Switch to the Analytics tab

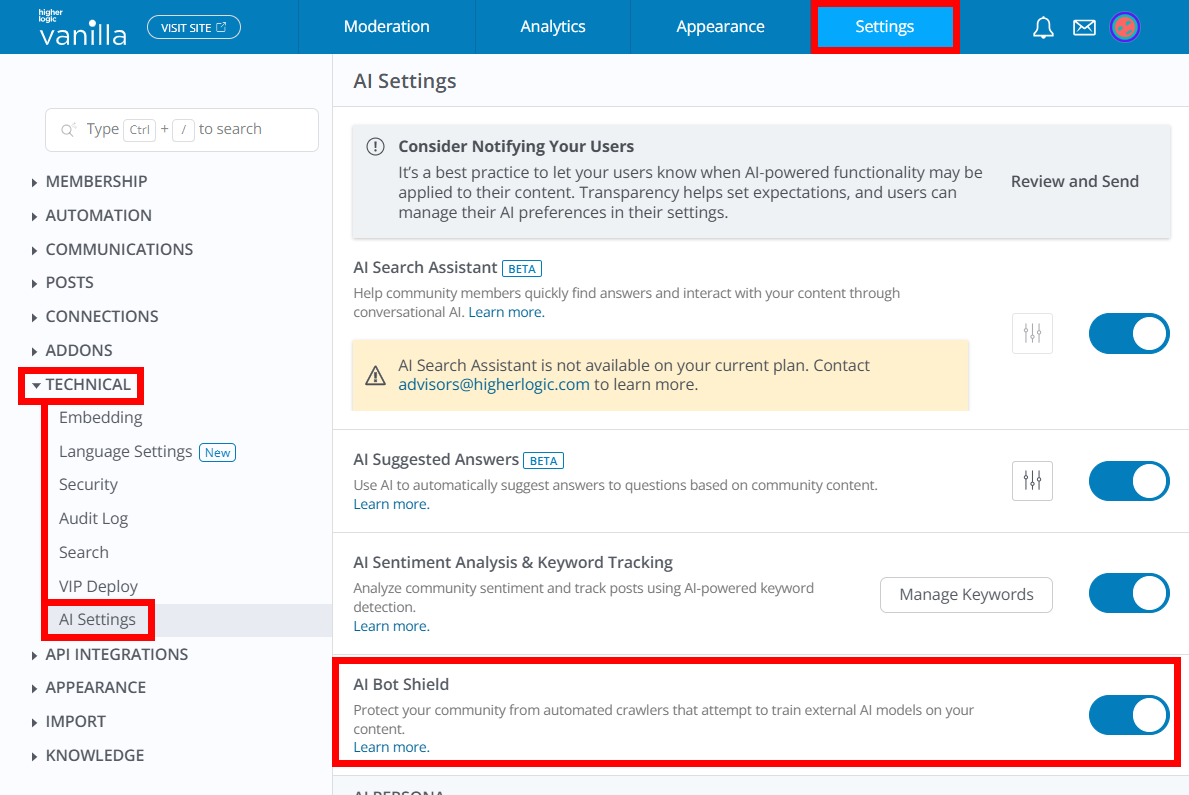tap(553, 27)
